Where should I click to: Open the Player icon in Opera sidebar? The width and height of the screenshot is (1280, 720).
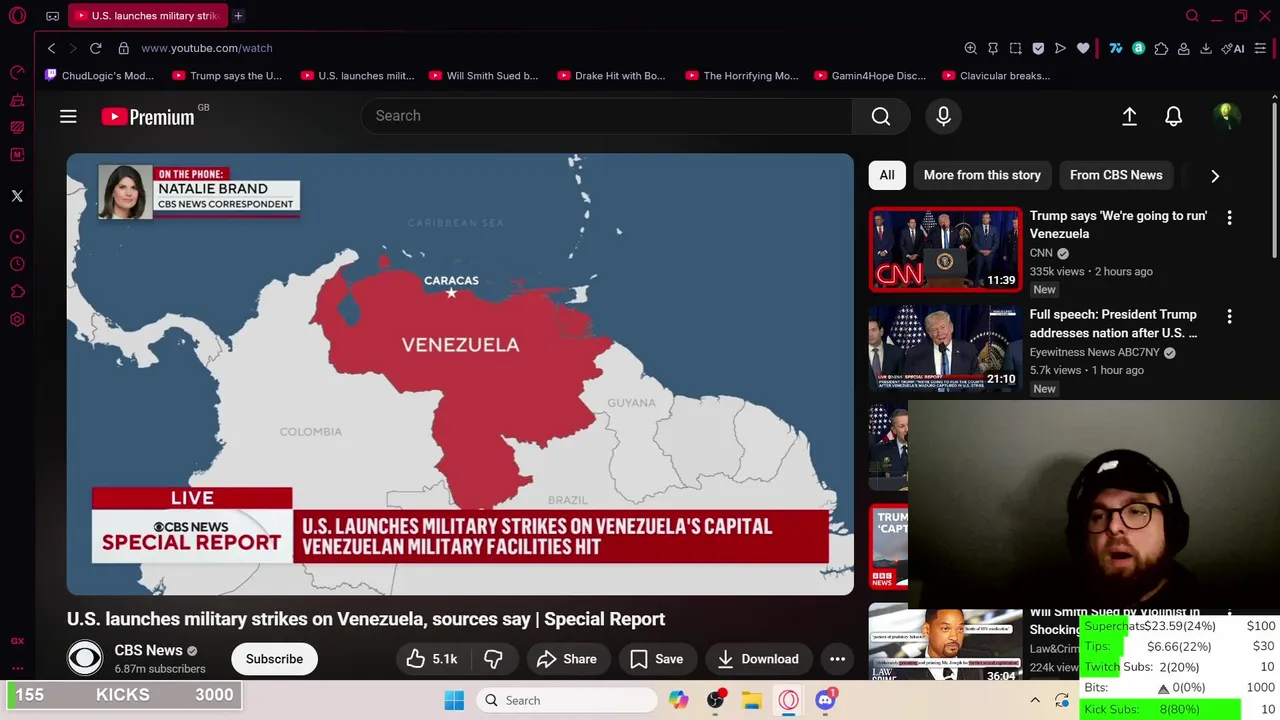17,237
